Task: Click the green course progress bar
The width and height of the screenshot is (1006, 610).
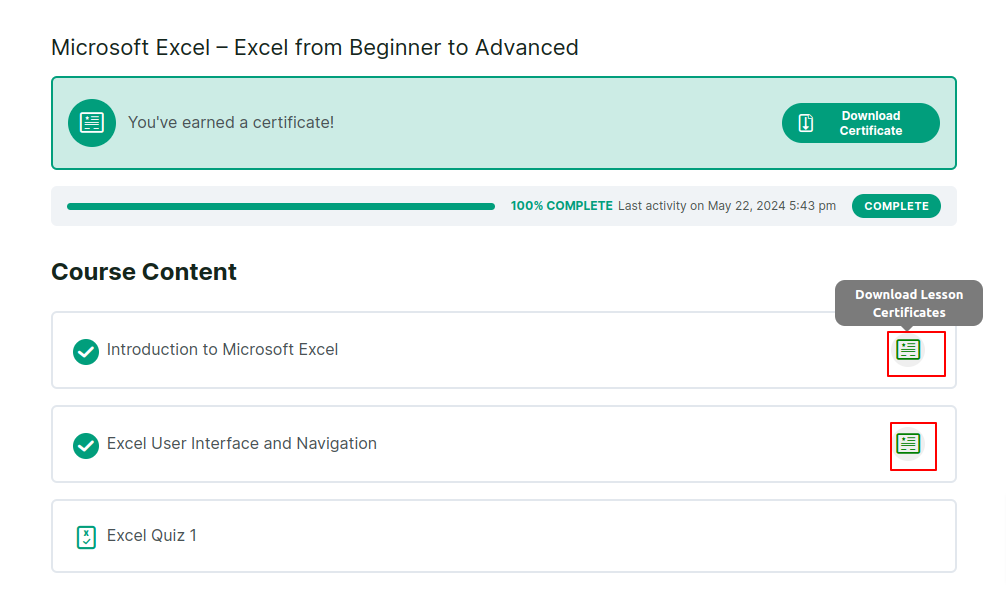Action: pyautogui.click(x=280, y=205)
